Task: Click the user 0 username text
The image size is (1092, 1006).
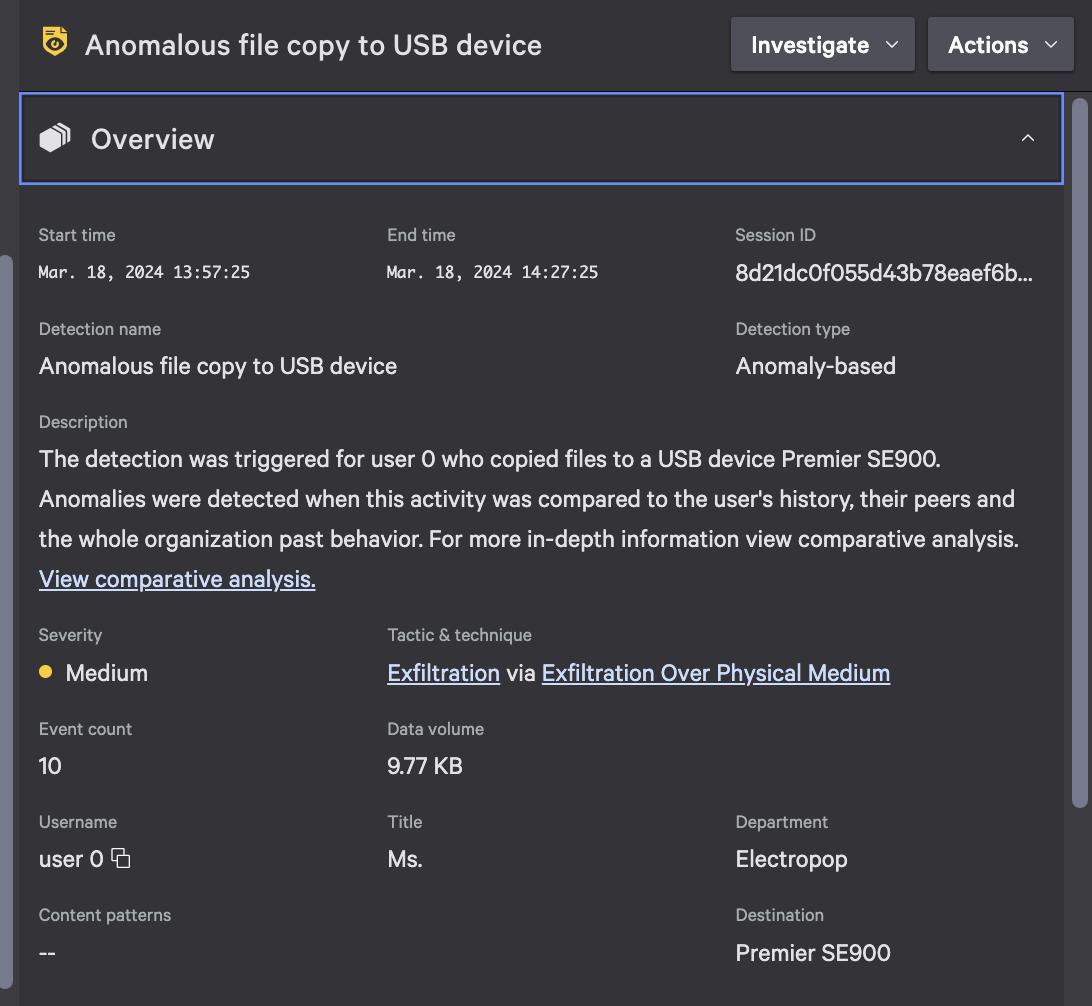Action: pos(71,859)
